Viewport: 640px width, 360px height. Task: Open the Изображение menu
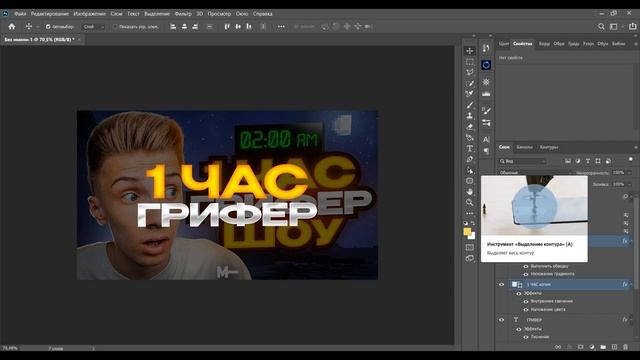[x=89, y=13]
